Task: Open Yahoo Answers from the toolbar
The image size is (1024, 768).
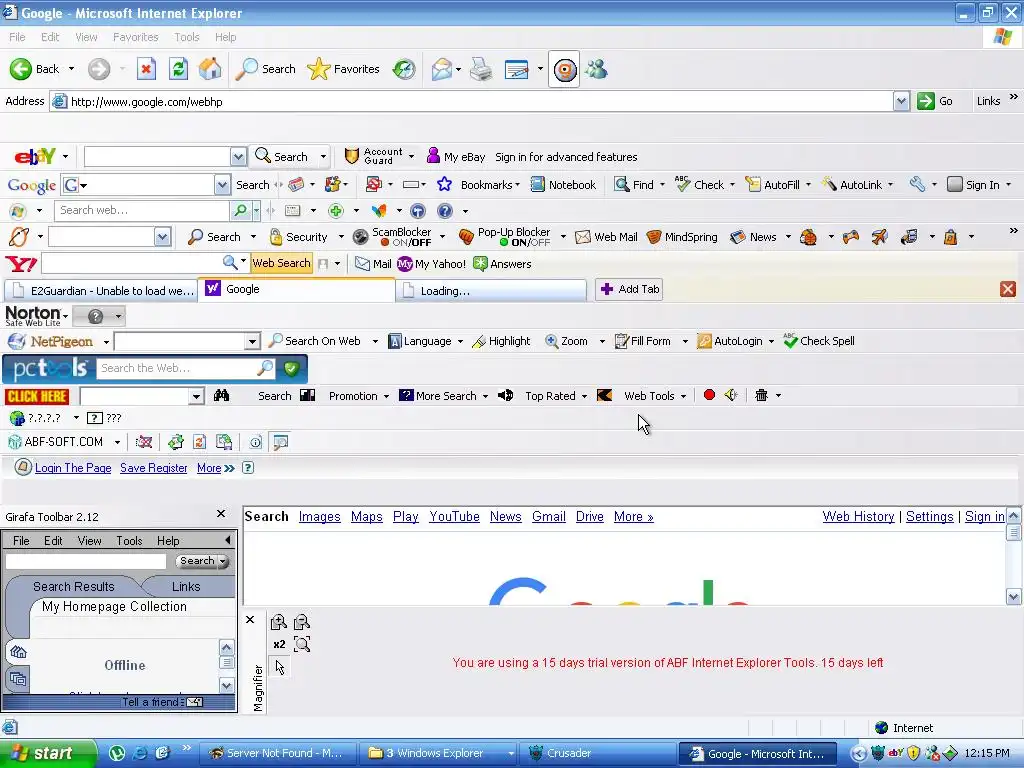Action: pyautogui.click(x=502, y=264)
